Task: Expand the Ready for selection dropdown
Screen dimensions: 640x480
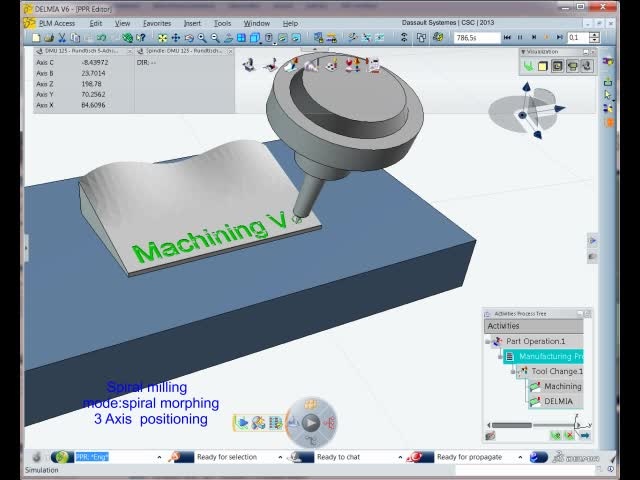Action: point(280,457)
